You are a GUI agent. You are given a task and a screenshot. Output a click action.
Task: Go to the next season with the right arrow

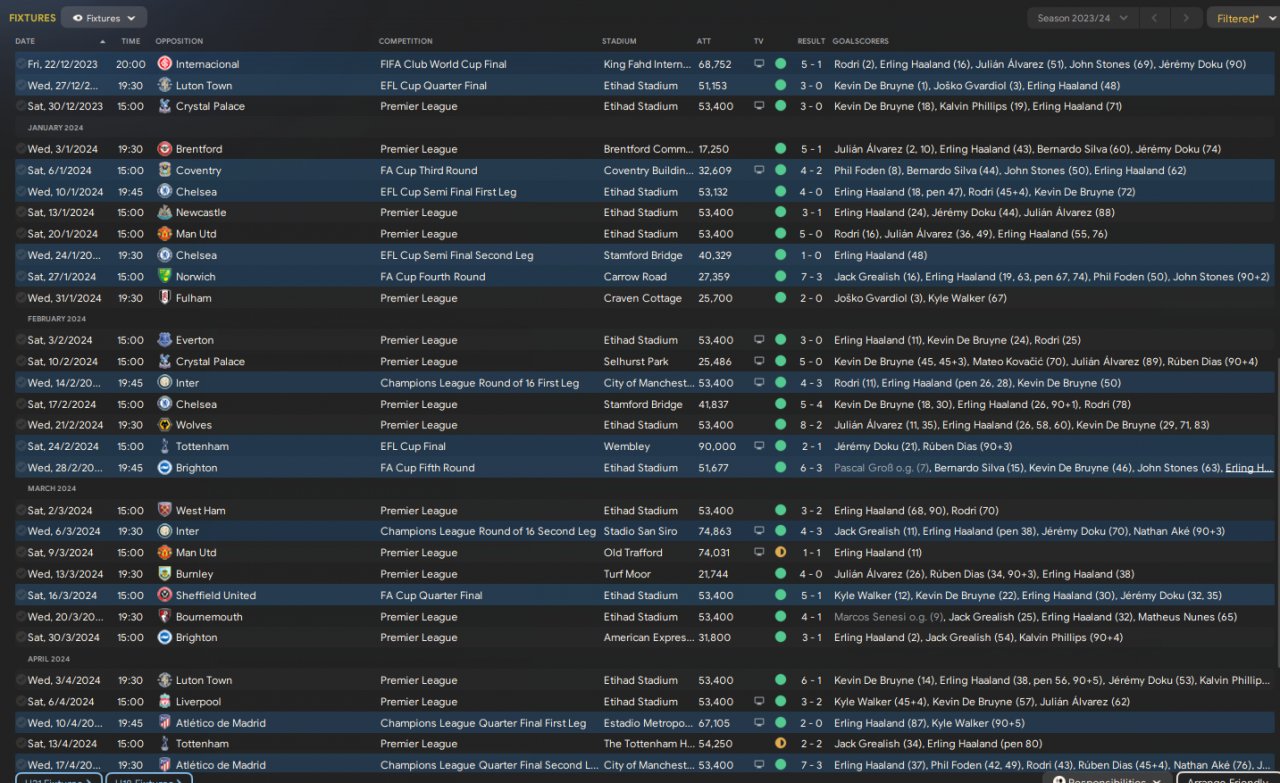coord(1187,18)
